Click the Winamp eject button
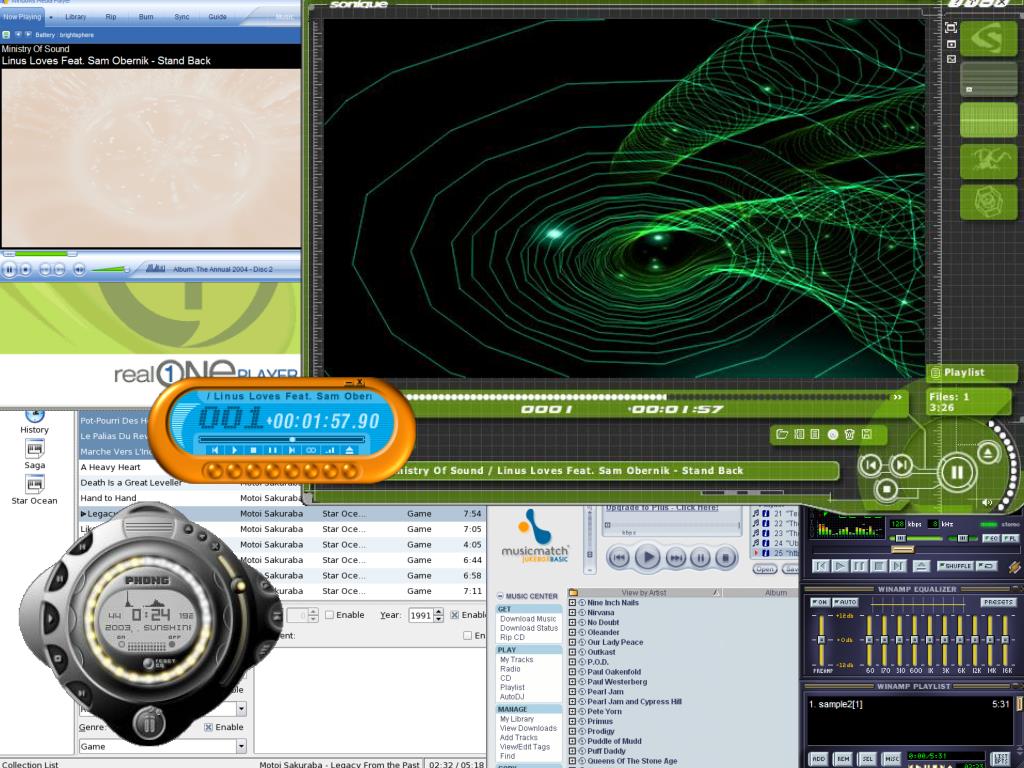 (x=921, y=566)
